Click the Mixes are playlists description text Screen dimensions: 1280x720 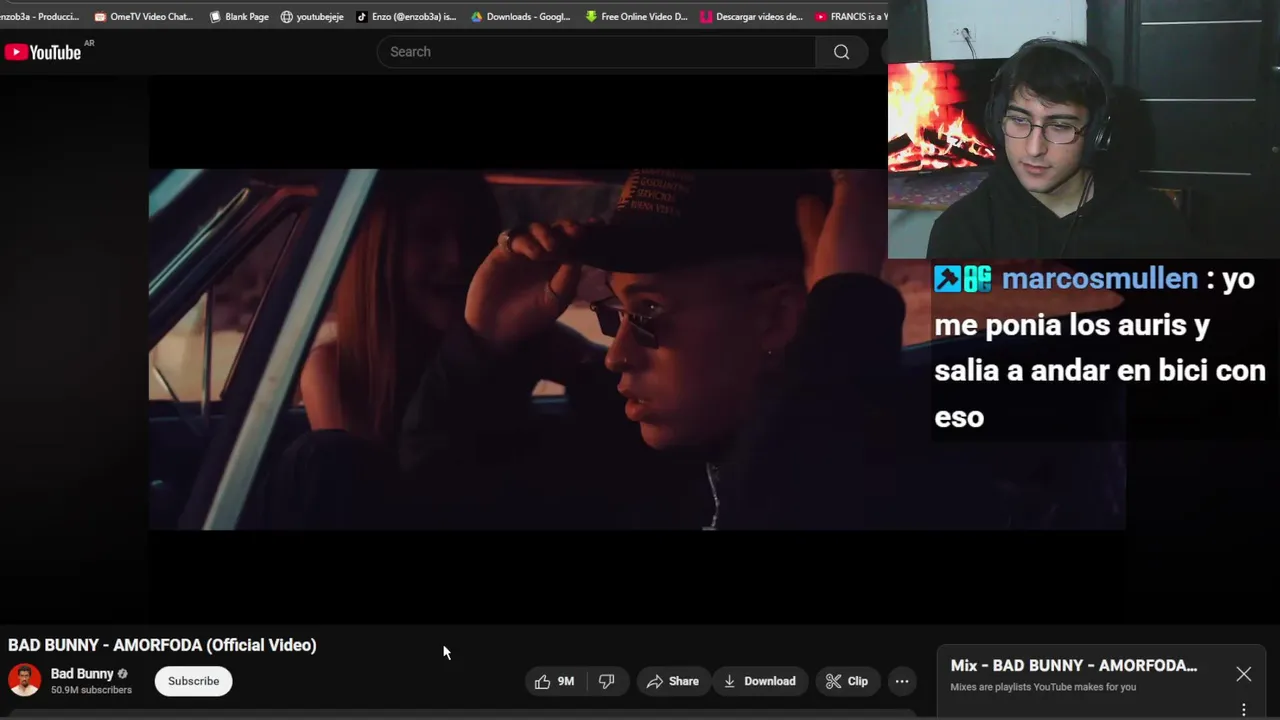coord(1043,687)
